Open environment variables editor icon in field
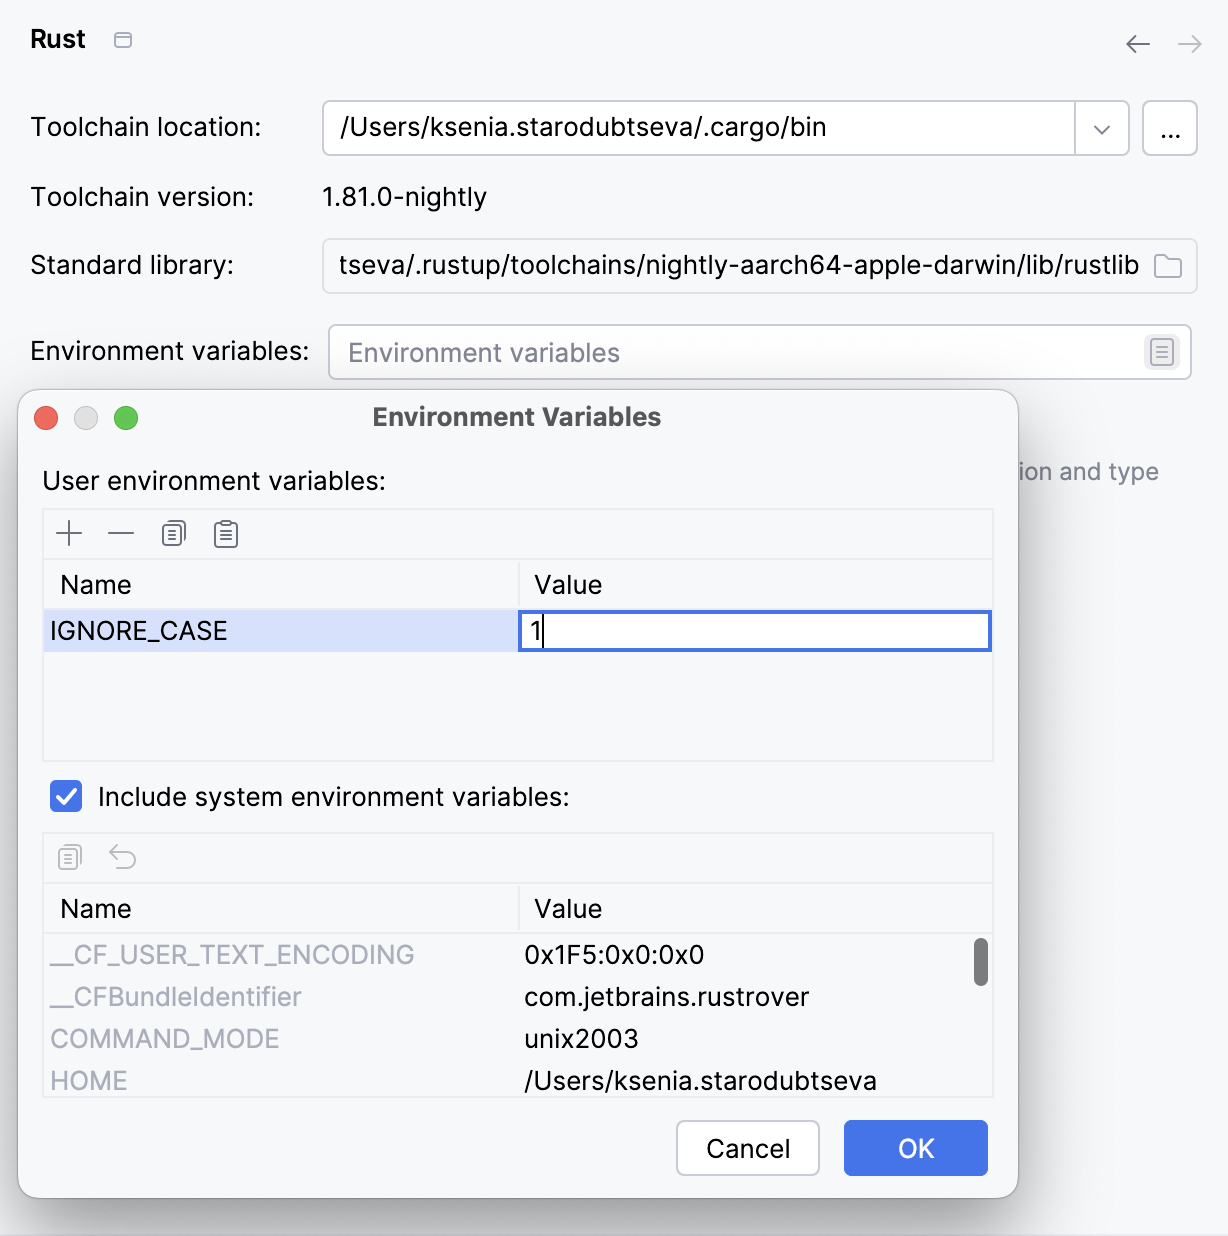The height and width of the screenshot is (1236, 1228). point(1161,352)
